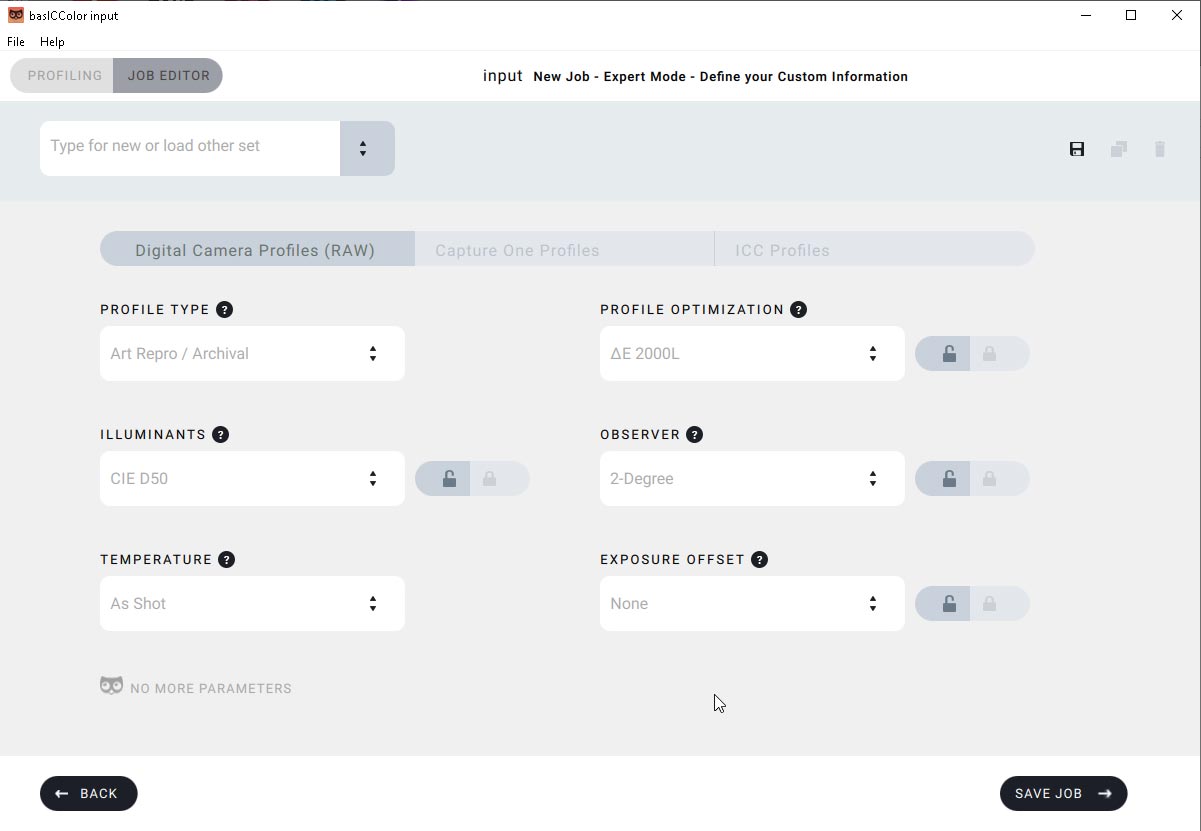Open the File menu
The width and height of the screenshot is (1201, 831).
pyautogui.click(x=16, y=42)
